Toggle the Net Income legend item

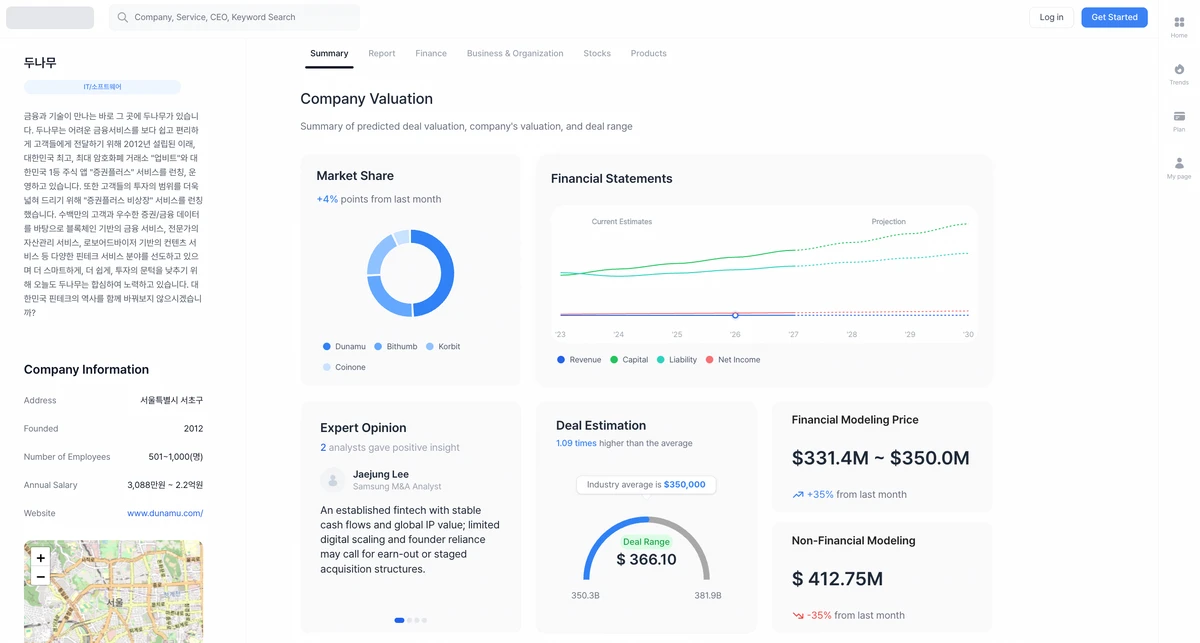click(732, 359)
